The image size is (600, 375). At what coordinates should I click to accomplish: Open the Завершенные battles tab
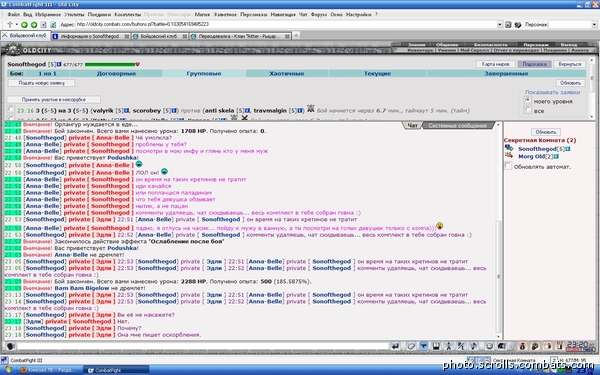point(506,73)
